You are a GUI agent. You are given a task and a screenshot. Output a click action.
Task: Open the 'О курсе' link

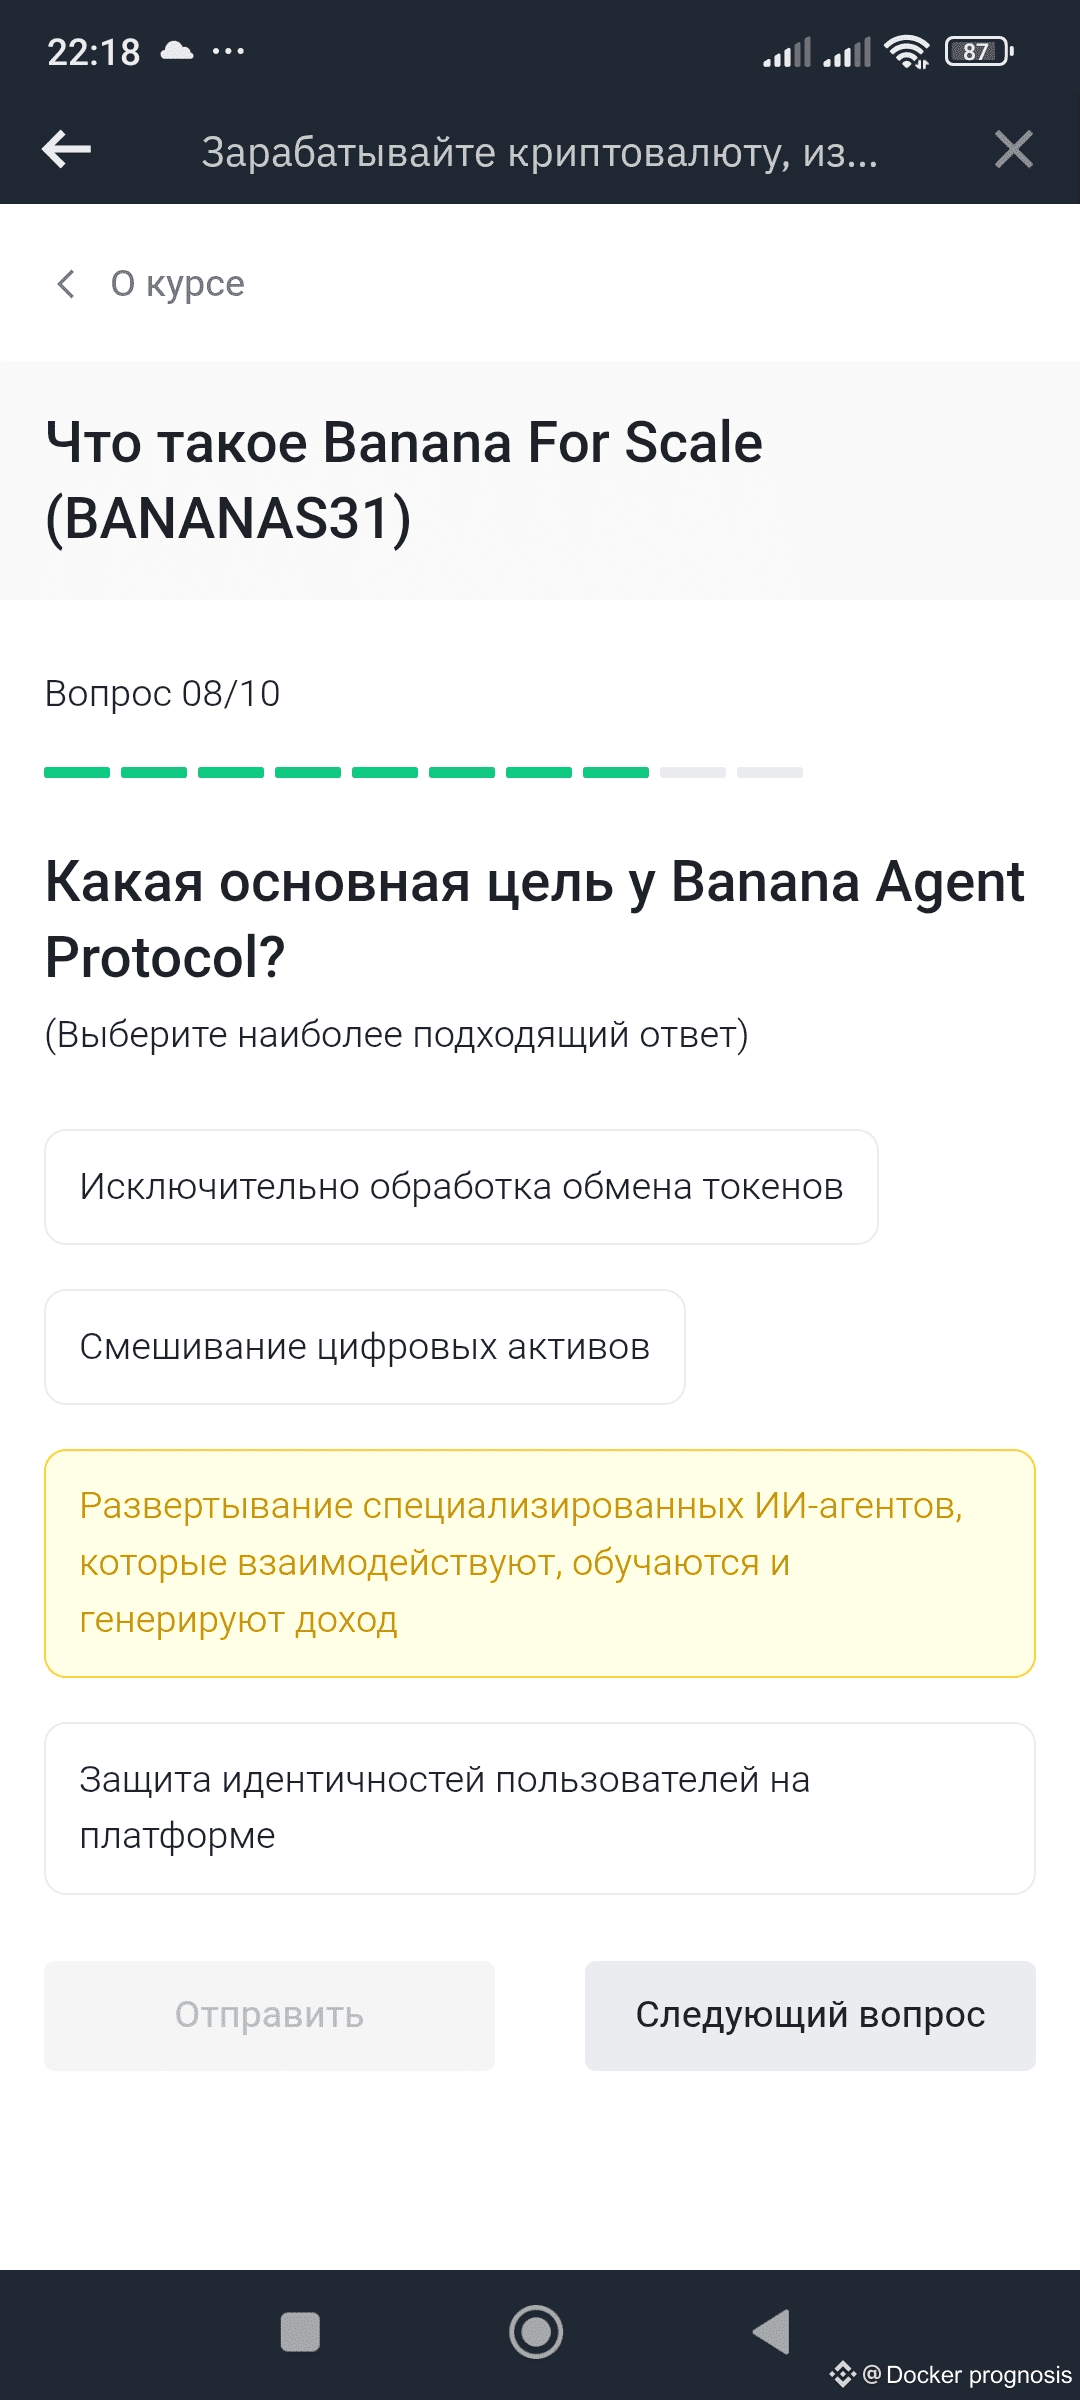tap(177, 284)
